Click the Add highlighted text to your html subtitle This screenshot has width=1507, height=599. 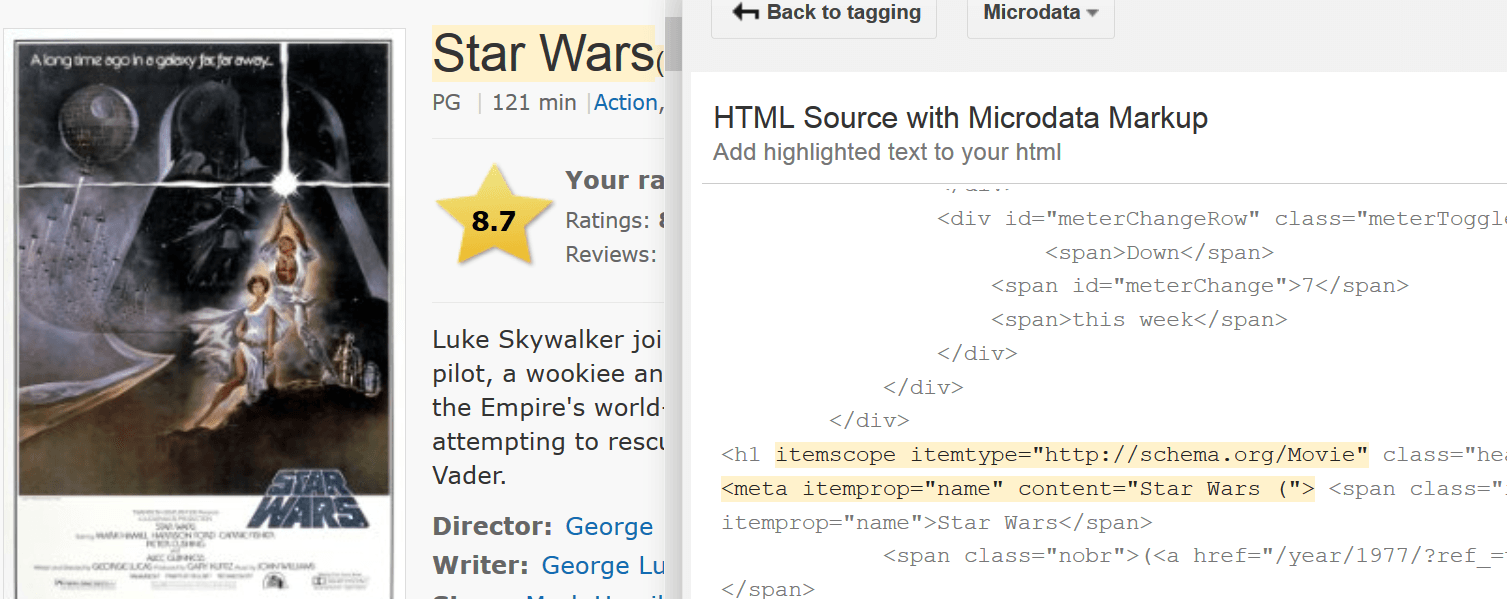pyautogui.click(x=887, y=152)
